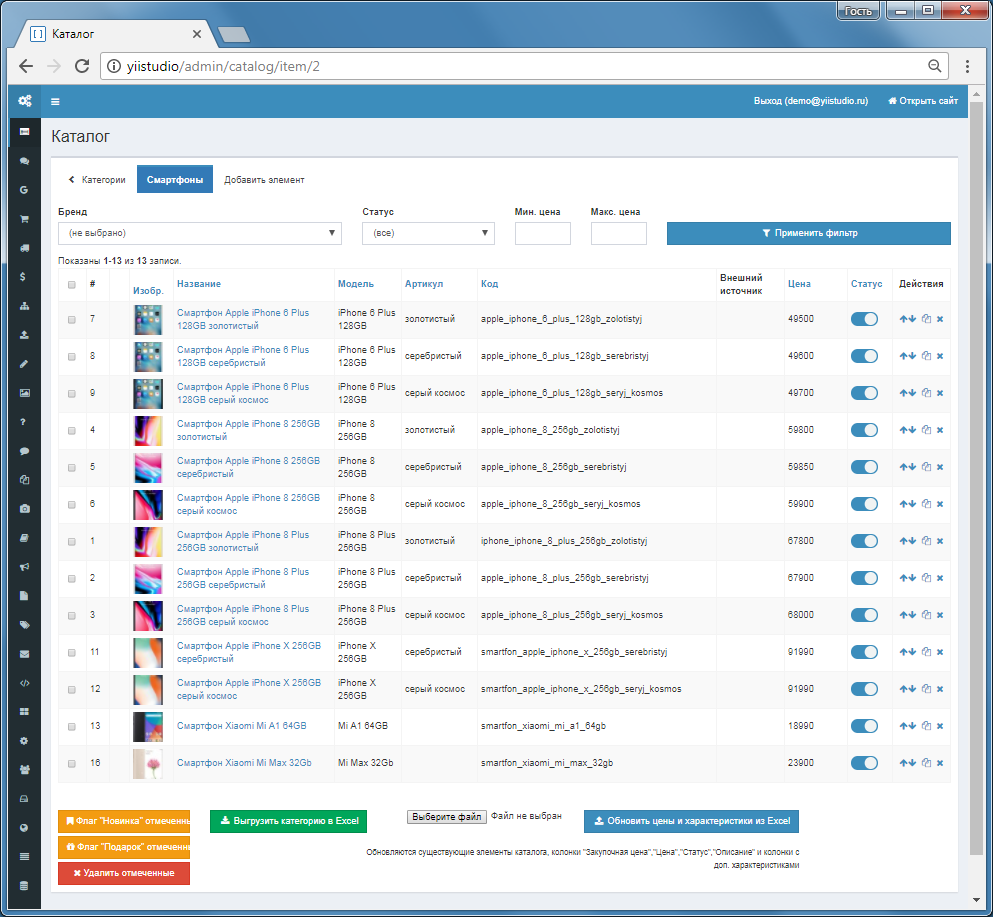Open the shopping cart sidebar icon
Viewport: 993px width, 917px height.
24,219
